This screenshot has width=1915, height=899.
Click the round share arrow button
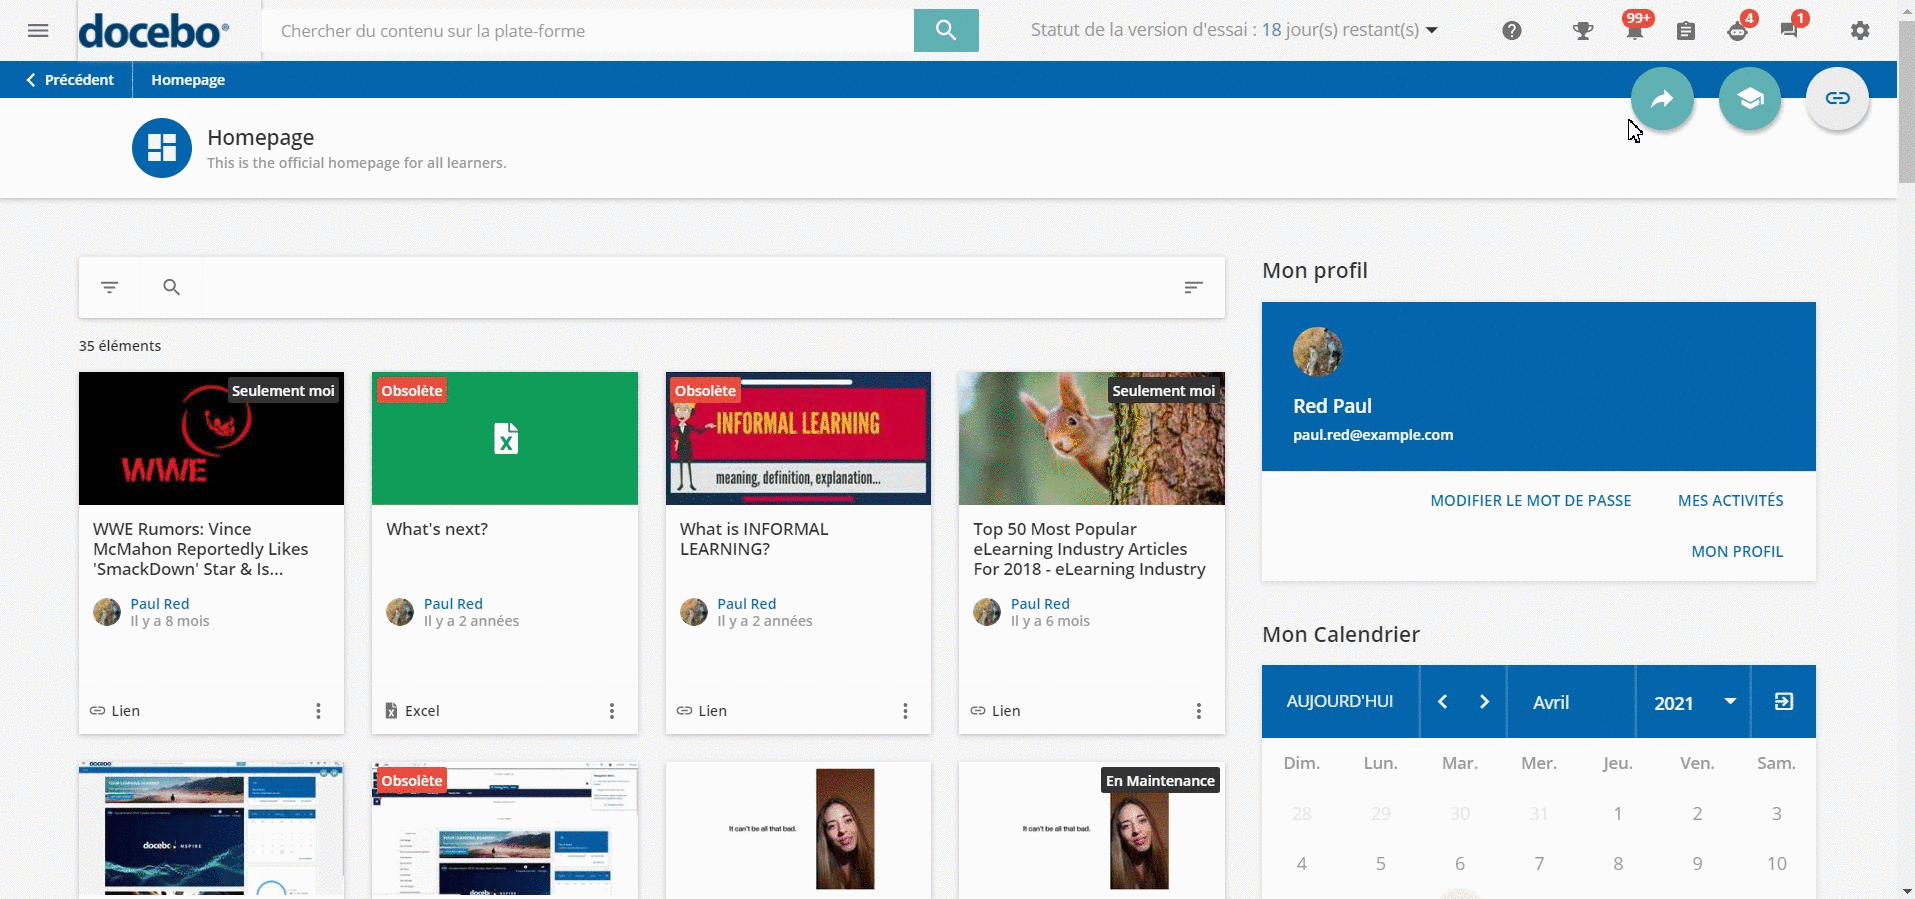(1661, 99)
